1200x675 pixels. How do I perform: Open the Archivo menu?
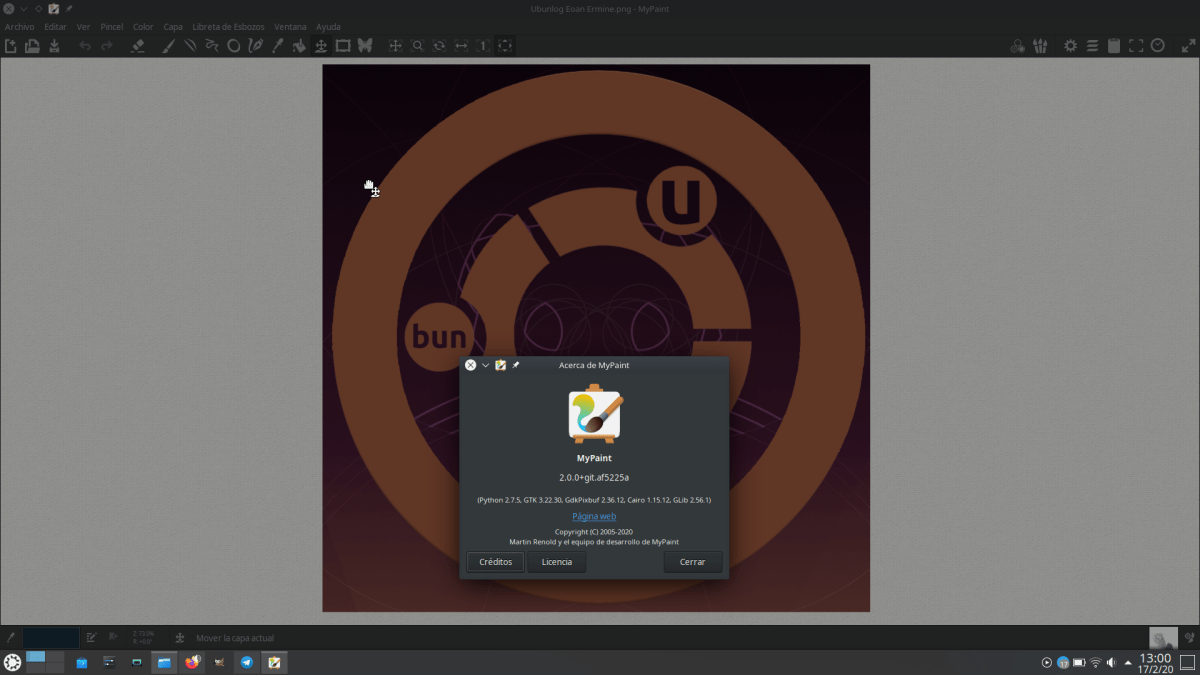[x=18, y=27]
